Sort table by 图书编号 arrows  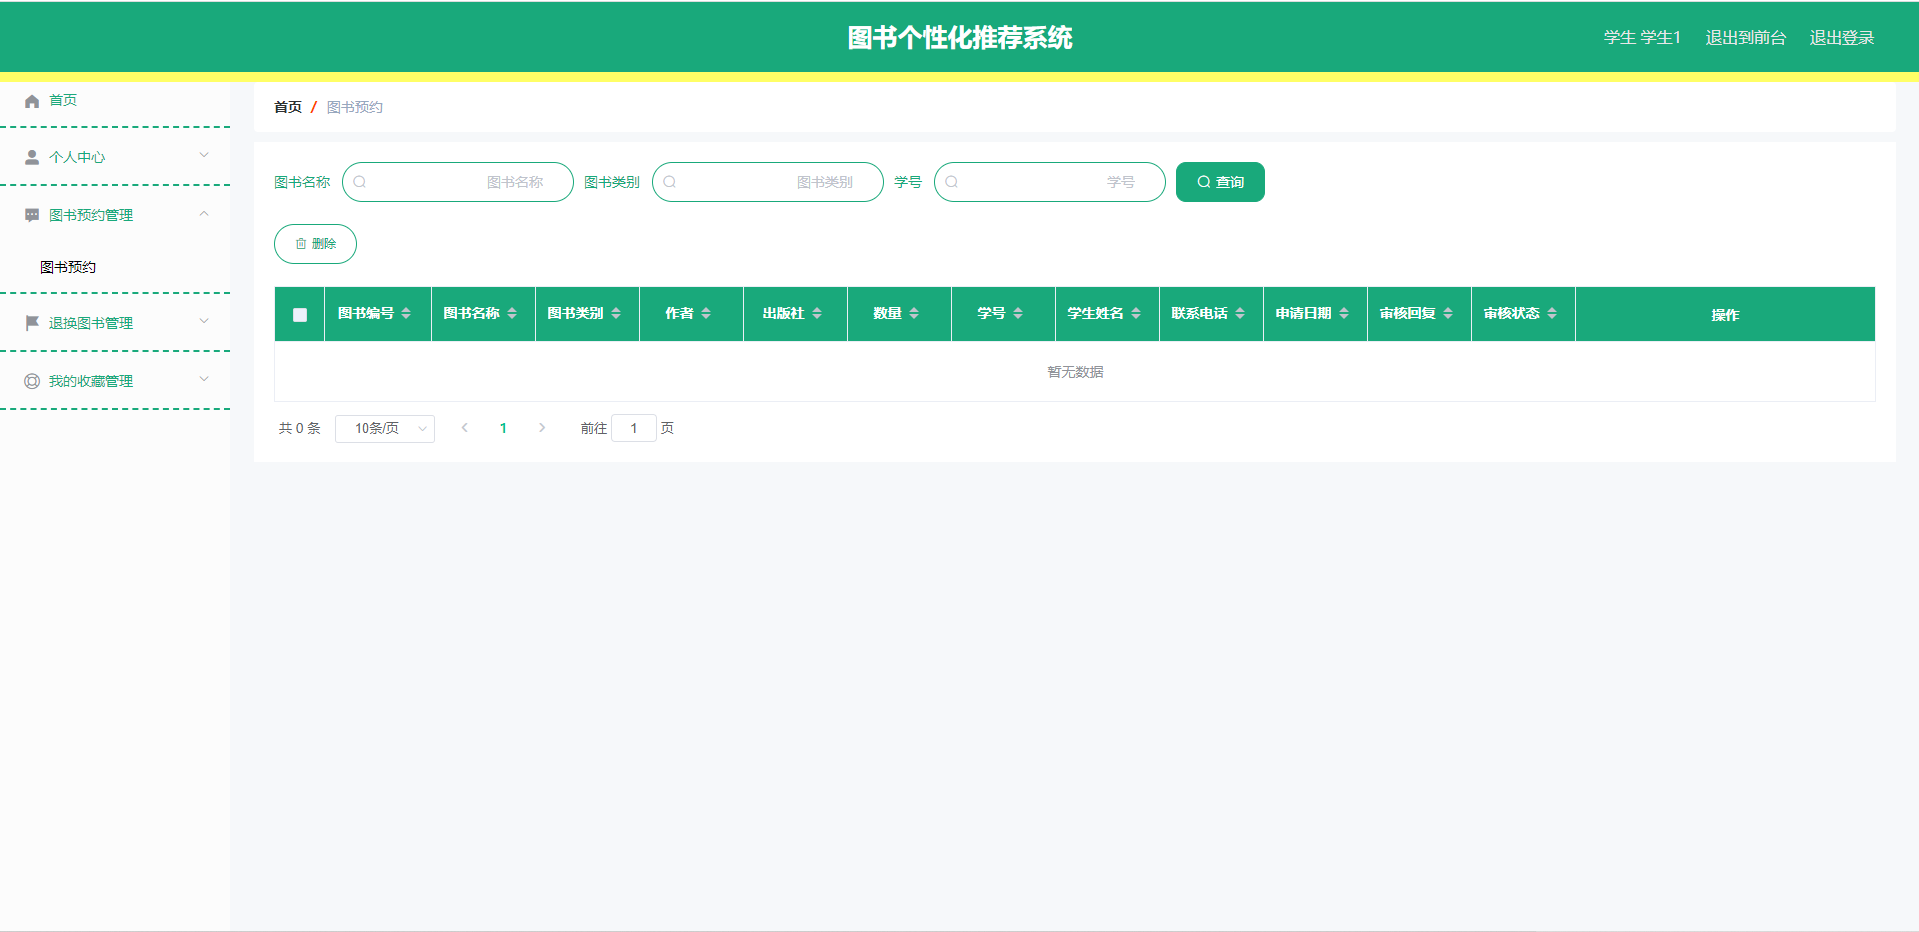[406, 313]
